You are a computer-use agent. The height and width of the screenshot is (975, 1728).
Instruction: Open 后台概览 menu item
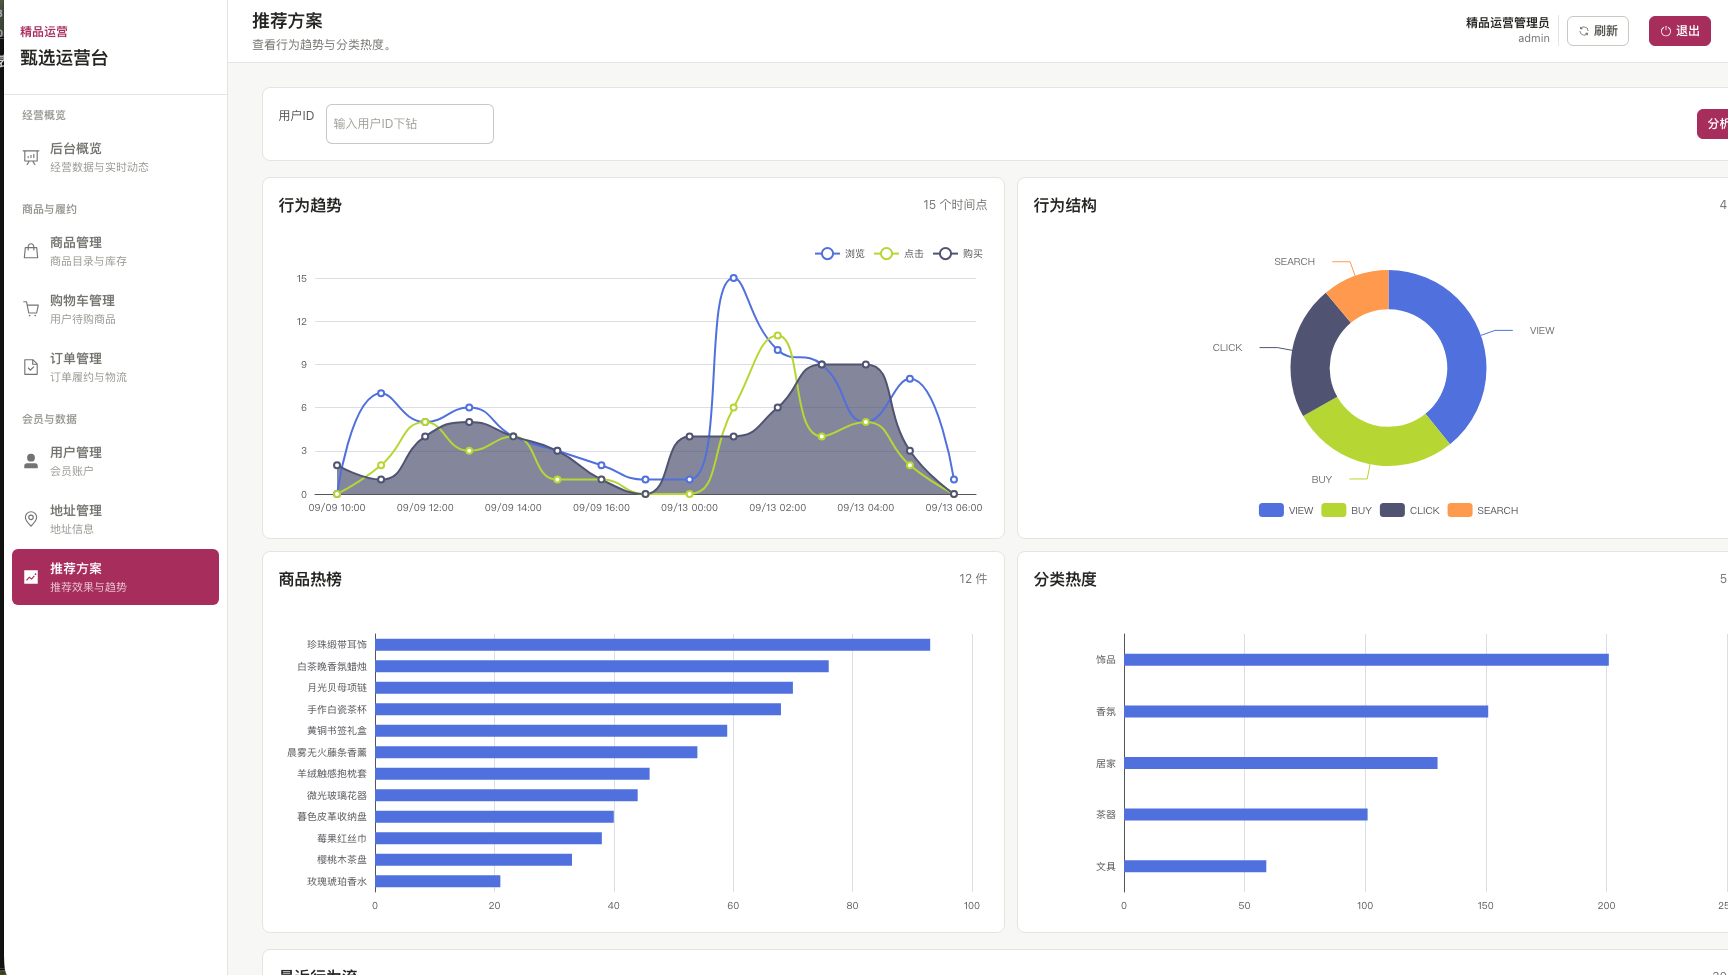point(115,157)
